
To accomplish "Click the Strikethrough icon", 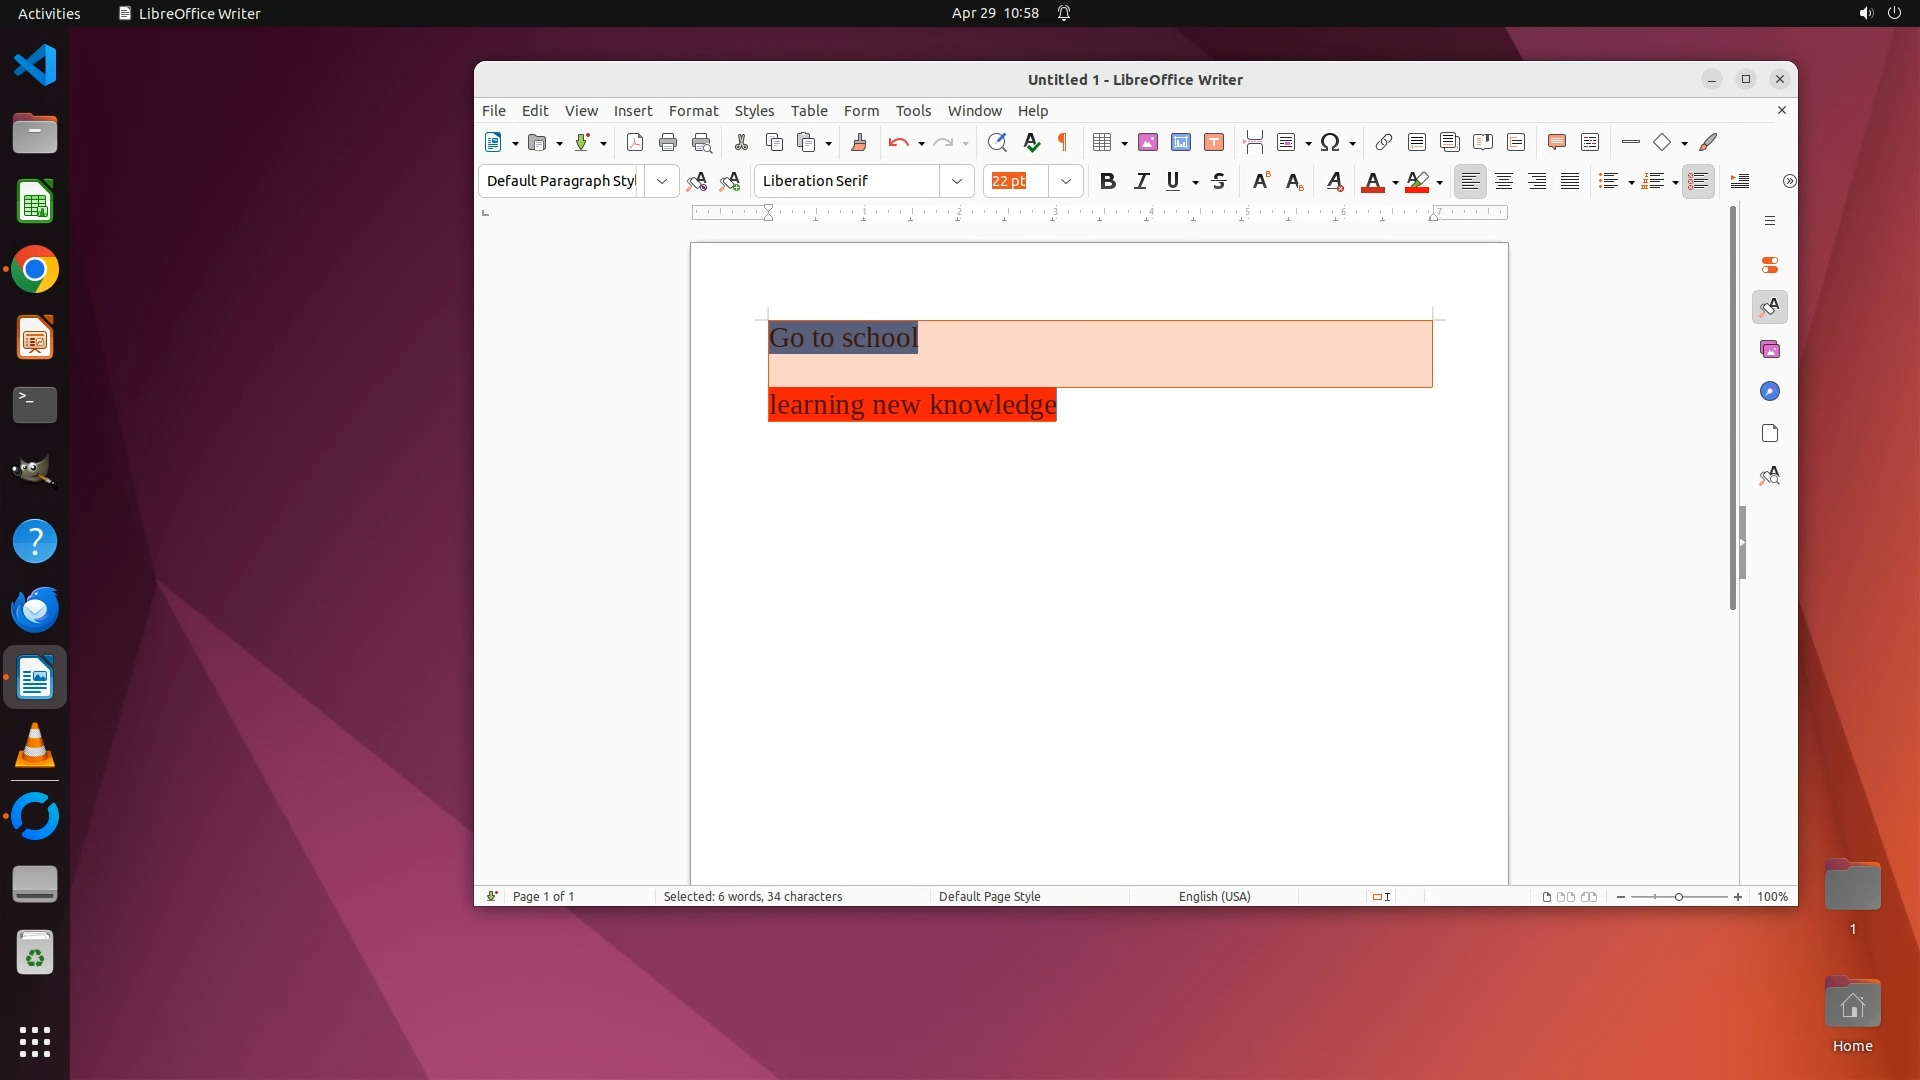I will [x=1218, y=181].
